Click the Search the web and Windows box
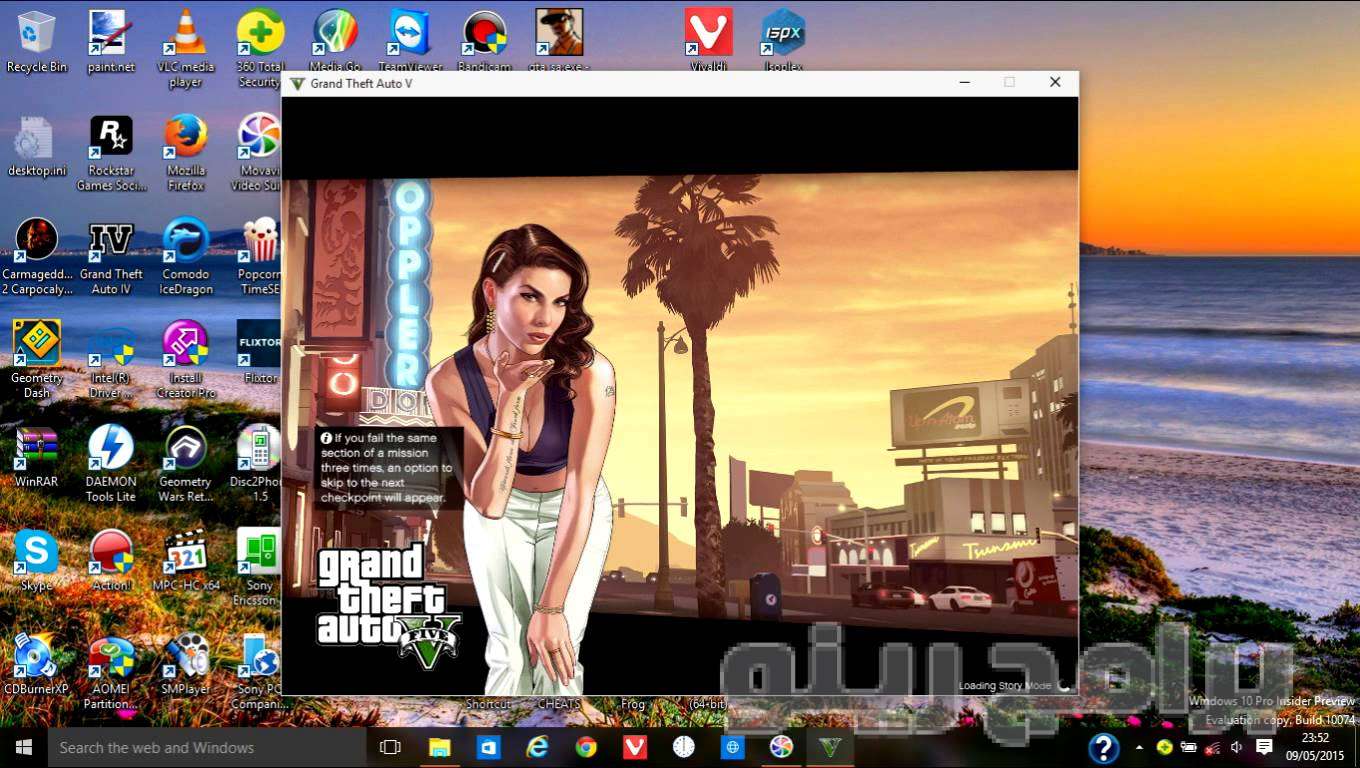 pyautogui.click(x=207, y=747)
